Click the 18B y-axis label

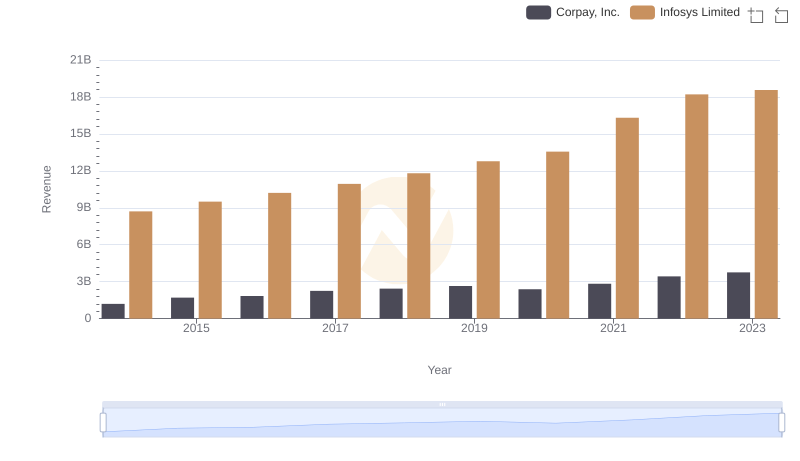click(x=81, y=97)
